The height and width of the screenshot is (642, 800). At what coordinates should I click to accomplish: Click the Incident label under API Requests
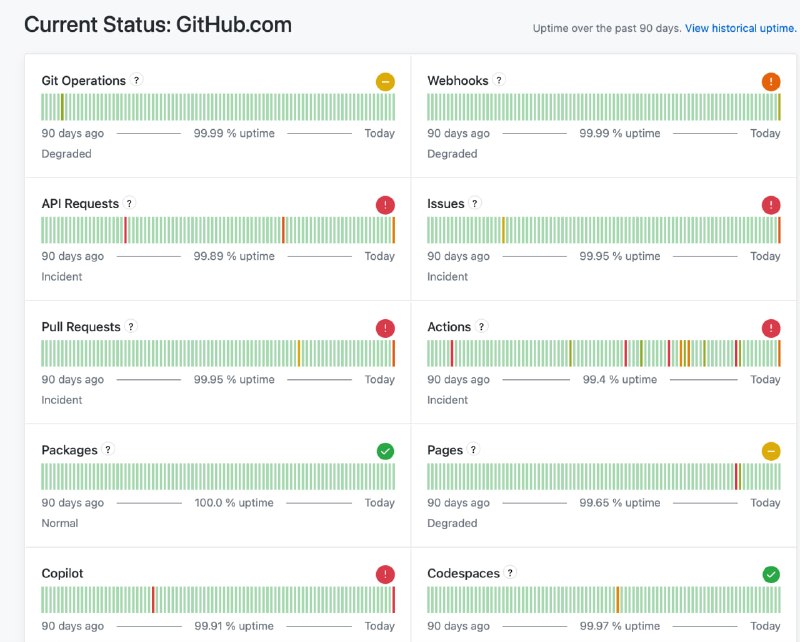[62, 277]
